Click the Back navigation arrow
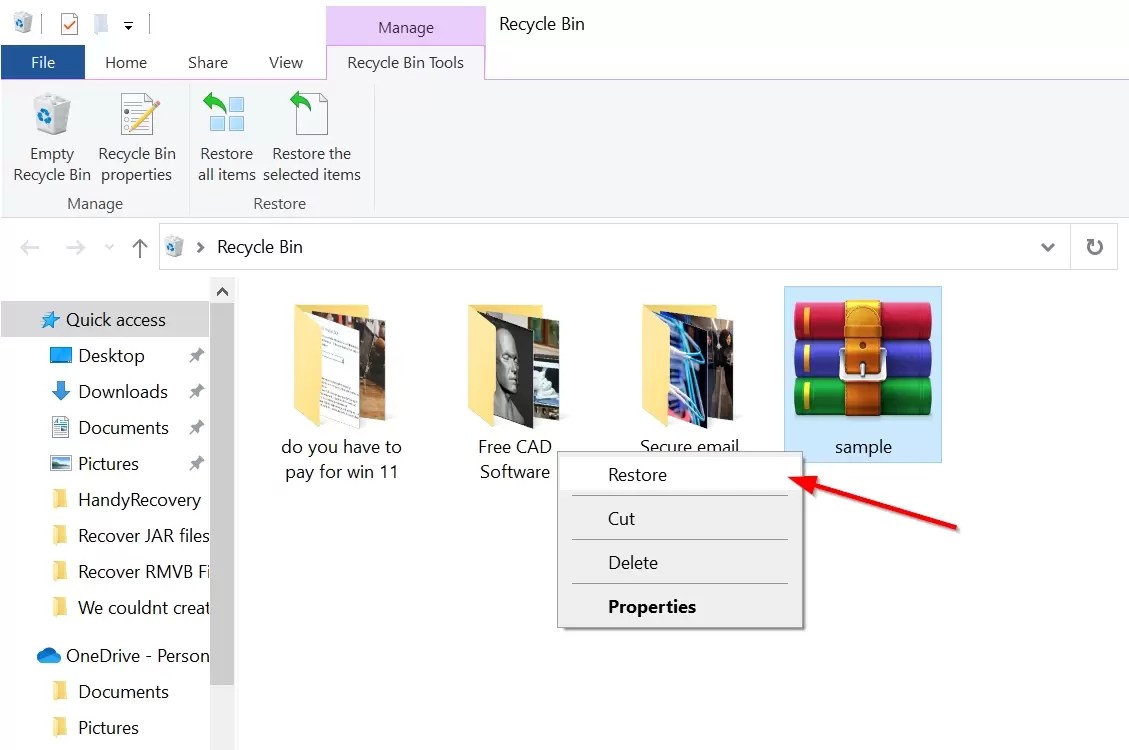This screenshot has width=1129, height=750. pyautogui.click(x=30, y=248)
